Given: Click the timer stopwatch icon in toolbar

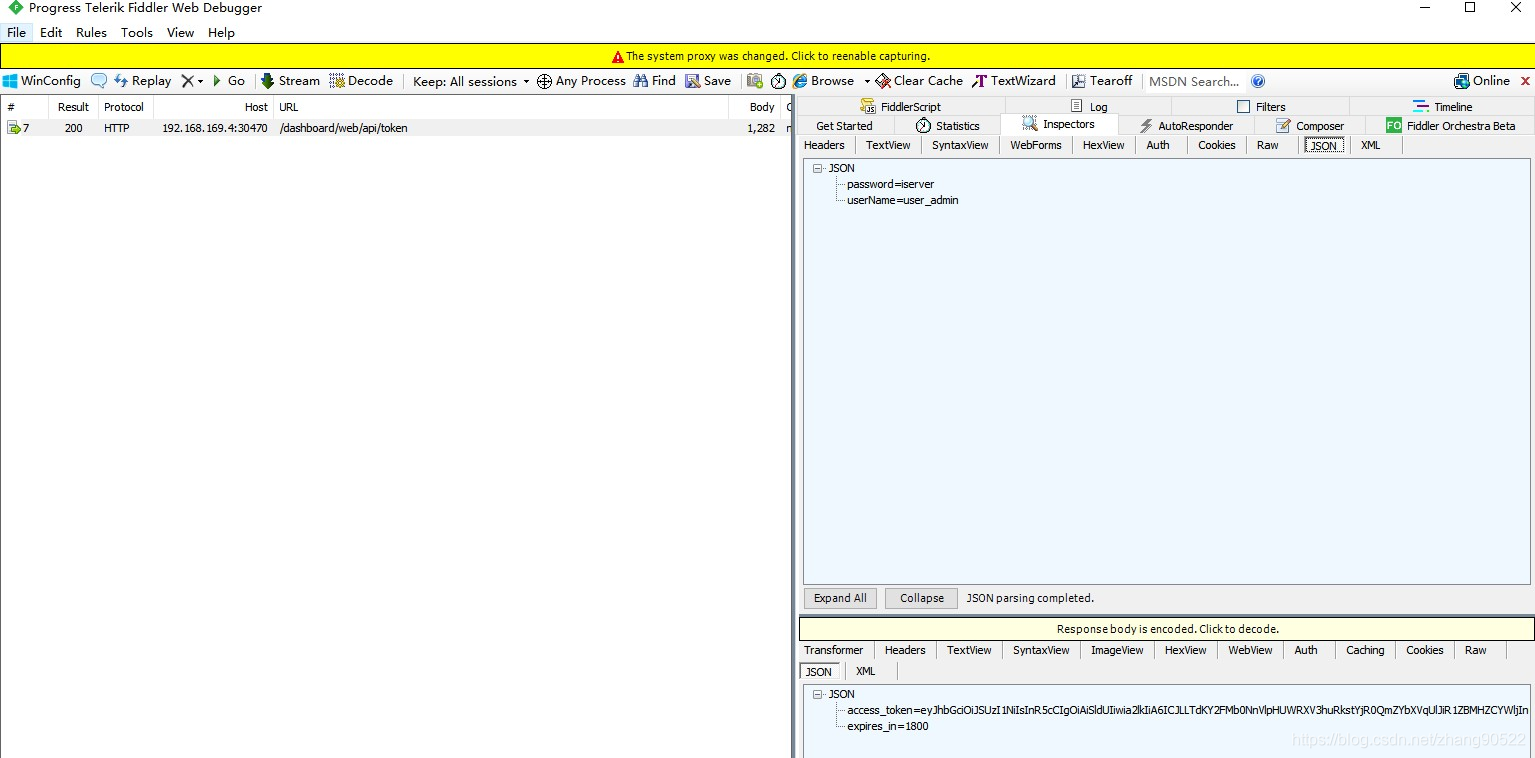Looking at the screenshot, I should [779, 81].
